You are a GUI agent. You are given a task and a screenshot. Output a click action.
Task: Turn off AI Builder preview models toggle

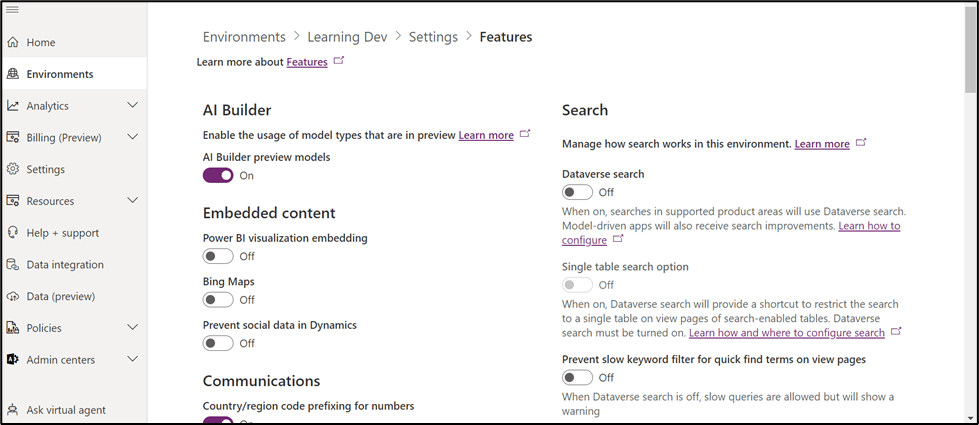tap(218, 176)
